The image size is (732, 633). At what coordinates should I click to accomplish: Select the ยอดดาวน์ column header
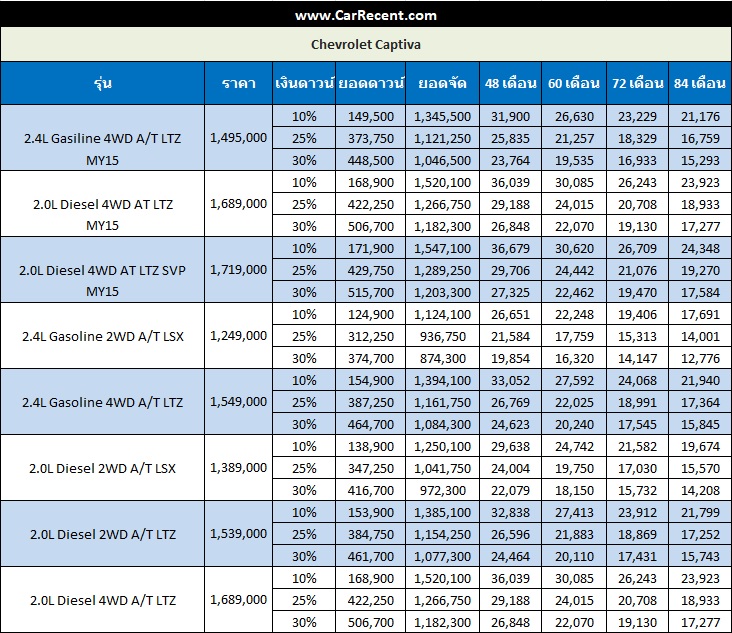click(368, 83)
